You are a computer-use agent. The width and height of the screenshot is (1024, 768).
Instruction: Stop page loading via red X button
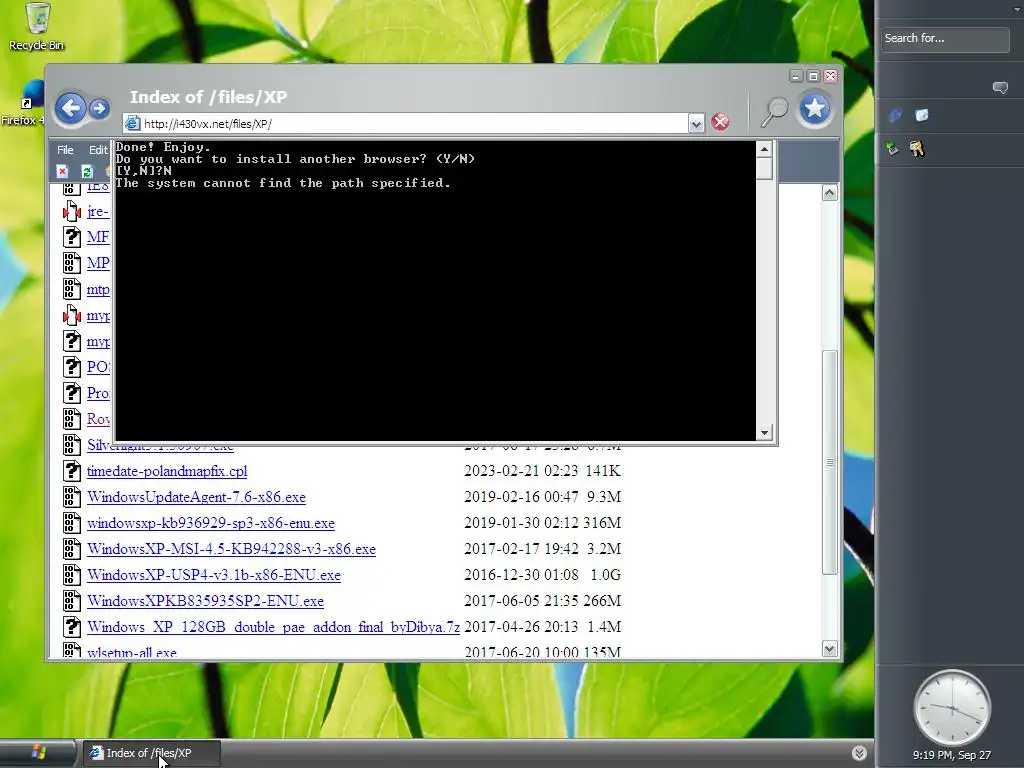point(720,122)
